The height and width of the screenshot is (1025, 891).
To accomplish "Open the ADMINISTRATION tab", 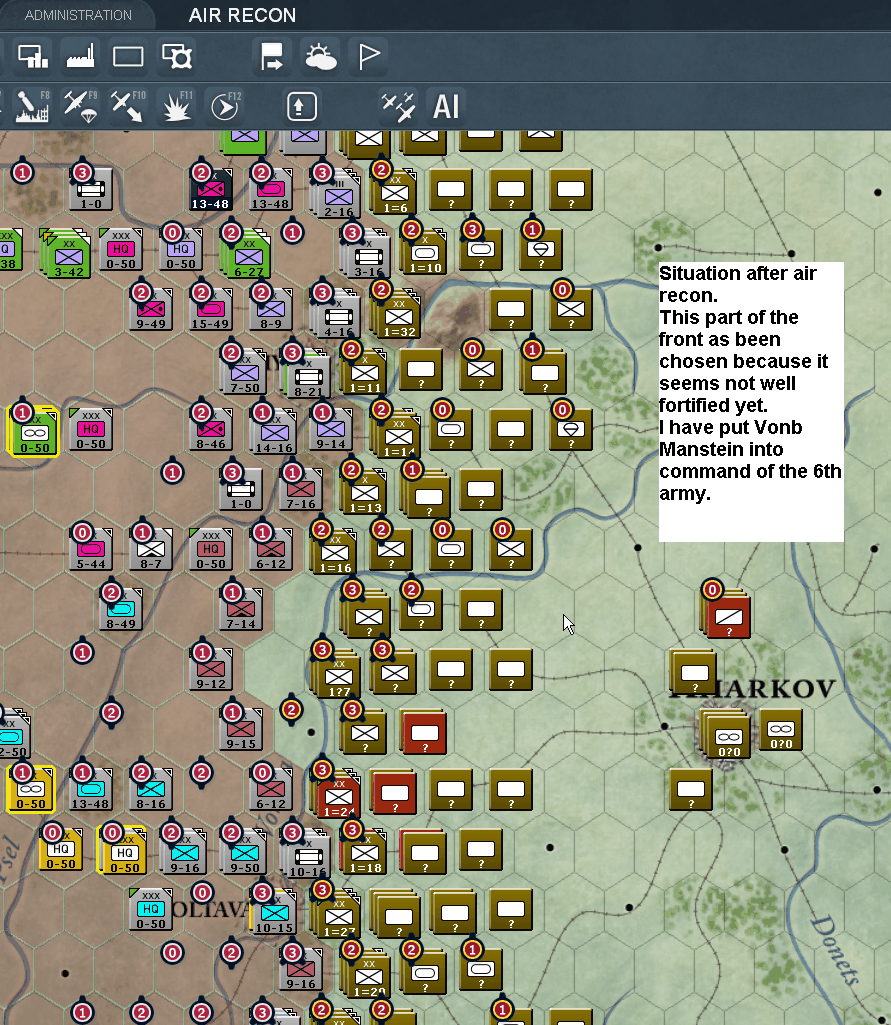I will tap(78, 14).
